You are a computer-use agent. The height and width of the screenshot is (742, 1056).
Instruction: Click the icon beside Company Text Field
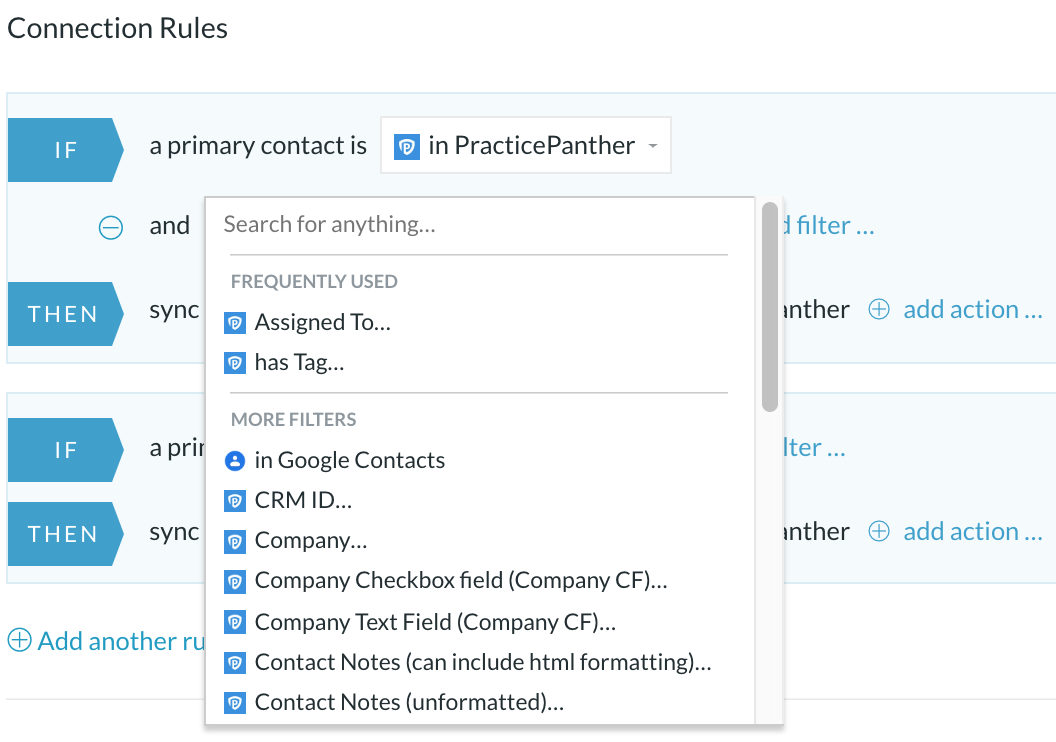click(x=234, y=623)
